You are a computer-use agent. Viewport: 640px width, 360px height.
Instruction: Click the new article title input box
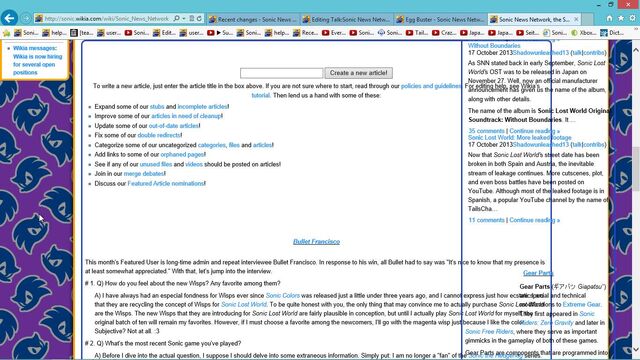[x=282, y=73]
